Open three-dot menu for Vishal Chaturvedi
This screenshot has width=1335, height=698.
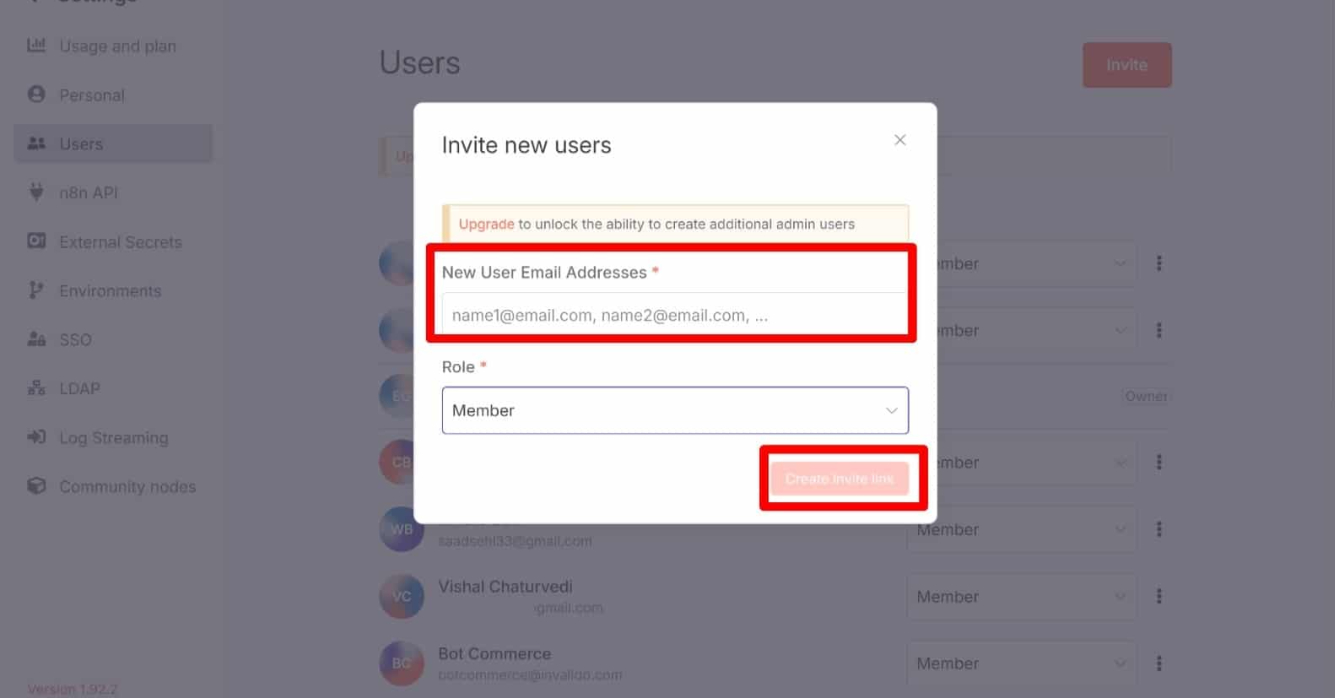point(1159,596)
